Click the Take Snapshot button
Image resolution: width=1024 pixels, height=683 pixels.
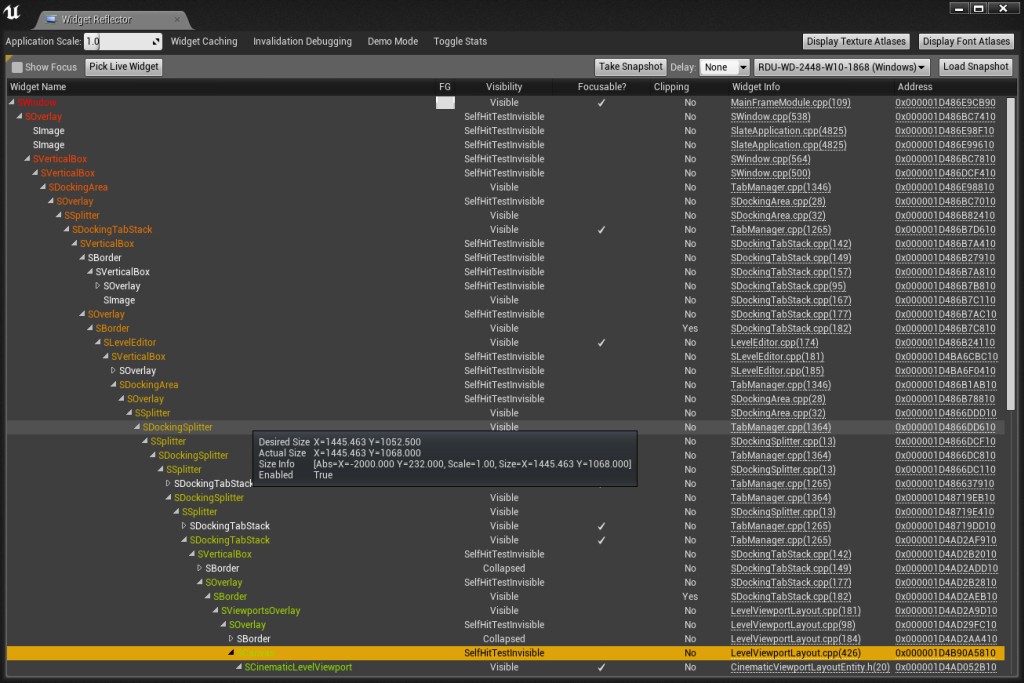(x=630, y=67)
